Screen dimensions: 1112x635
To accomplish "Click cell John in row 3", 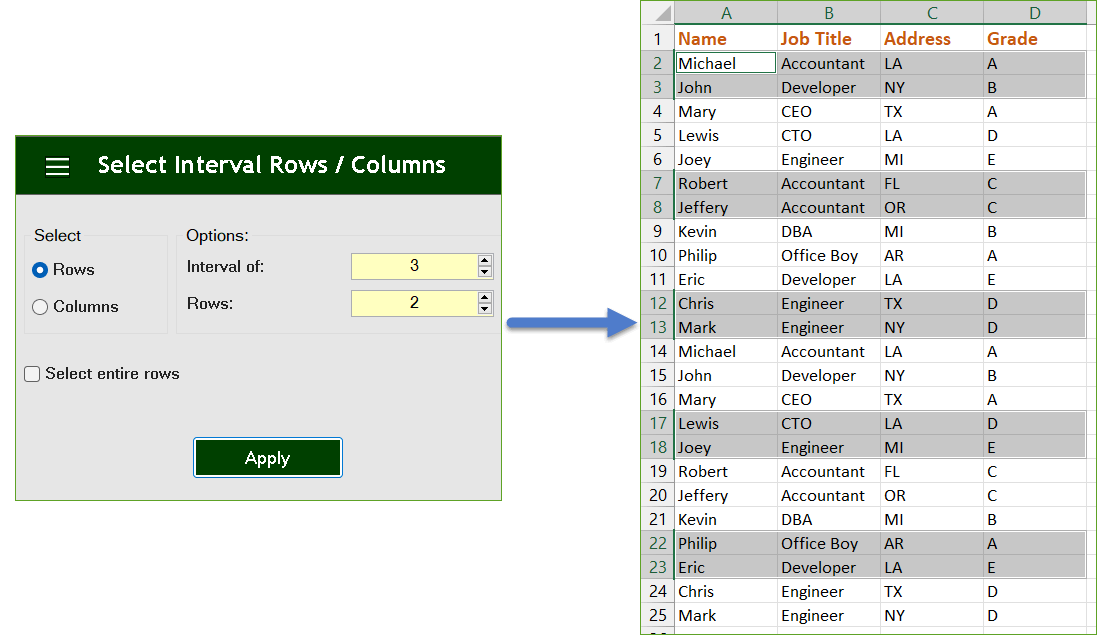I will point(725,87).
